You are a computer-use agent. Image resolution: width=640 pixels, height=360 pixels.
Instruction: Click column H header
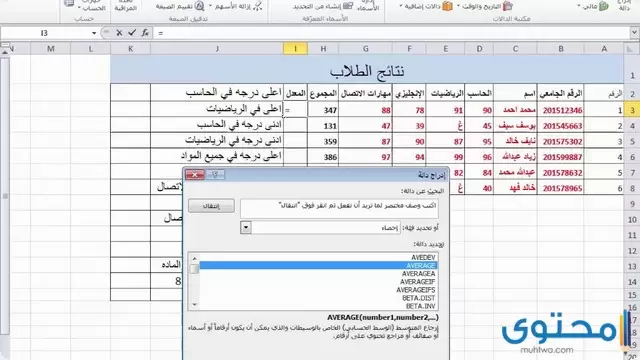coord(323,49)
